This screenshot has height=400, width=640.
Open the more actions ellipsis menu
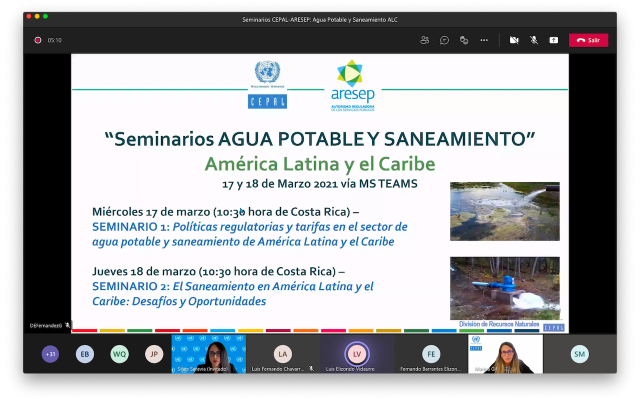[x=484, y=40]
